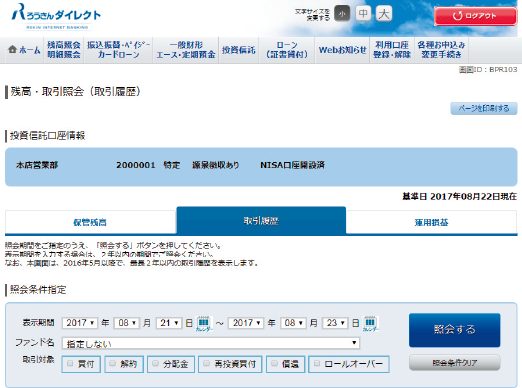522x388 pixels.
Task: Select the 取引履歴 tab
Action: [261, 221]
